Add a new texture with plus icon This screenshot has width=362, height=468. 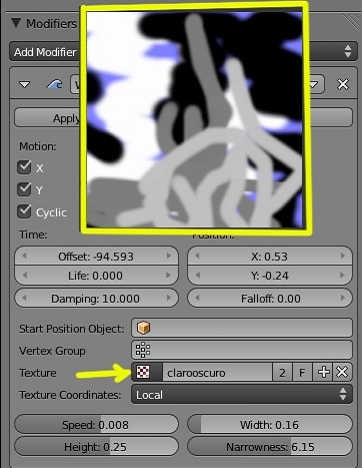(x=323, y=372)
